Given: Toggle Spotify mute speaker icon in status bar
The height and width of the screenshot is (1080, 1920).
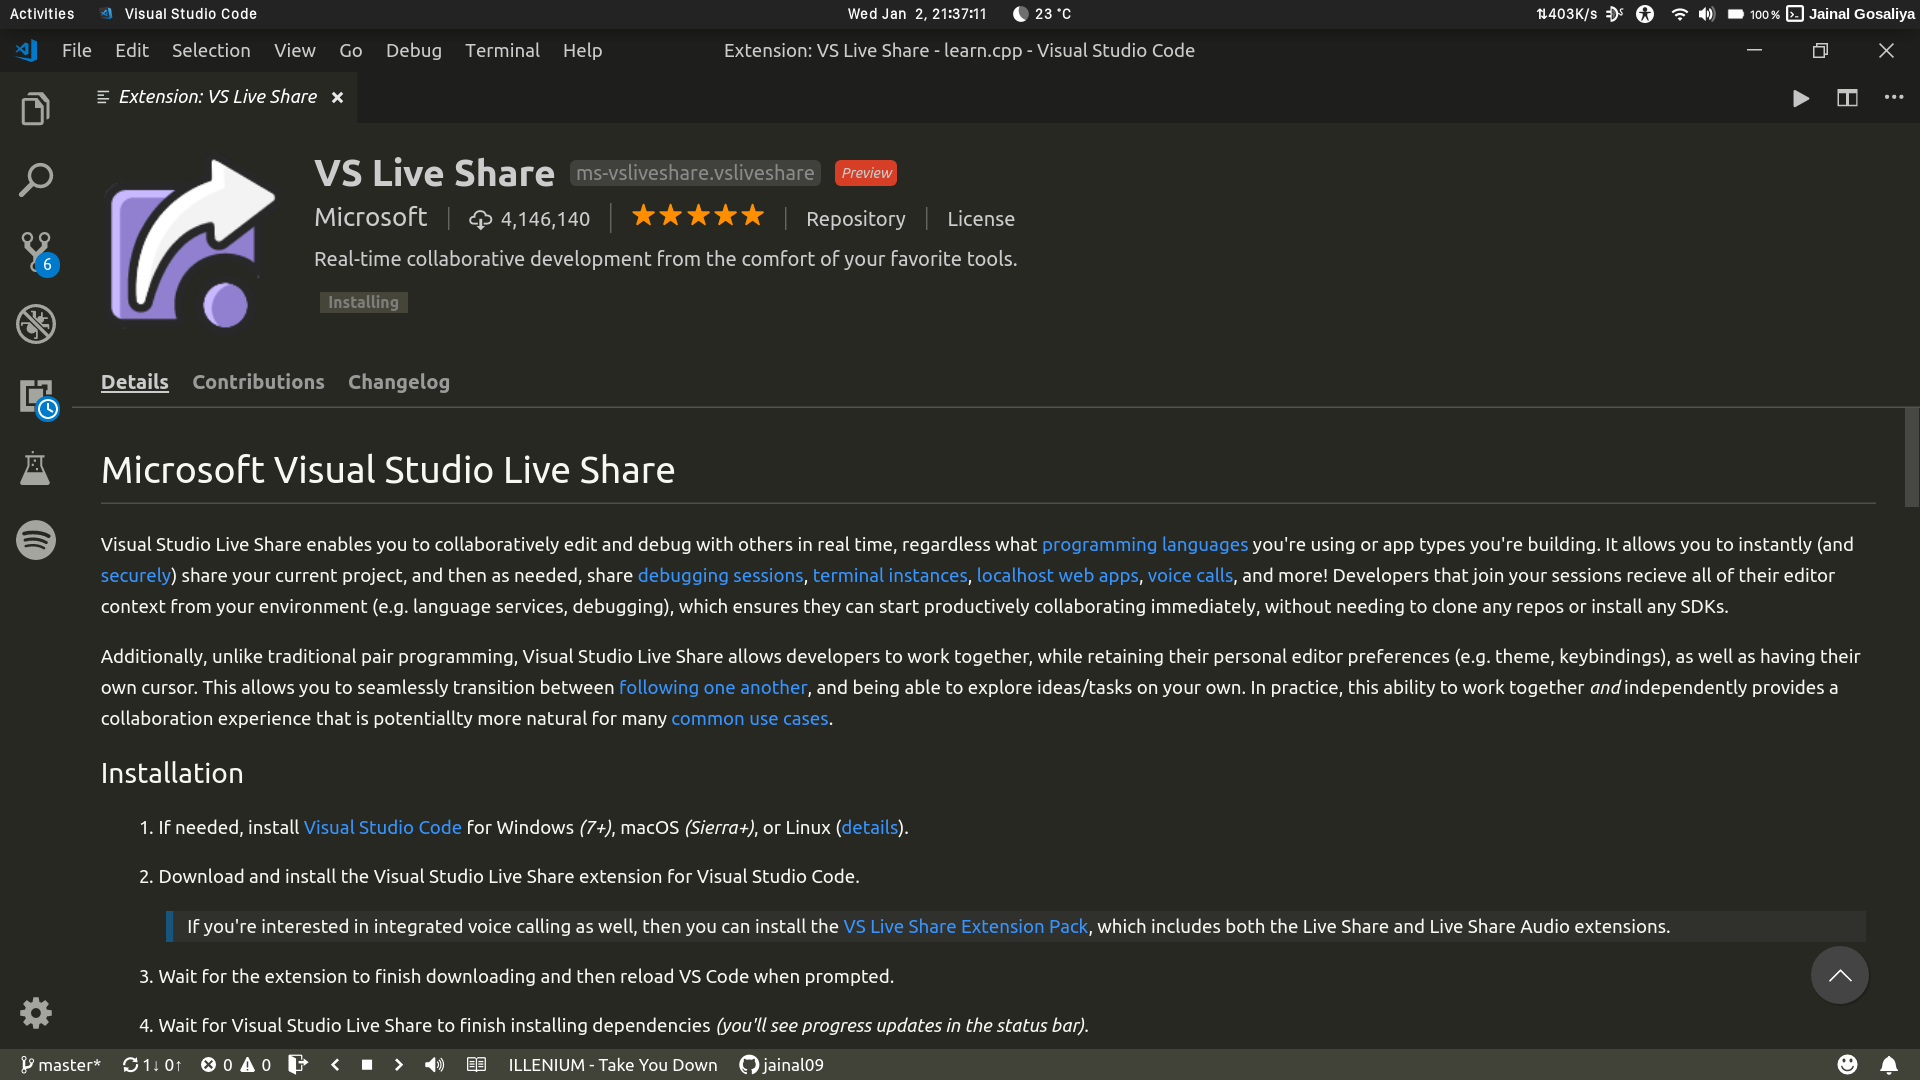Looking at the screenshot, I should (434, 1065).
